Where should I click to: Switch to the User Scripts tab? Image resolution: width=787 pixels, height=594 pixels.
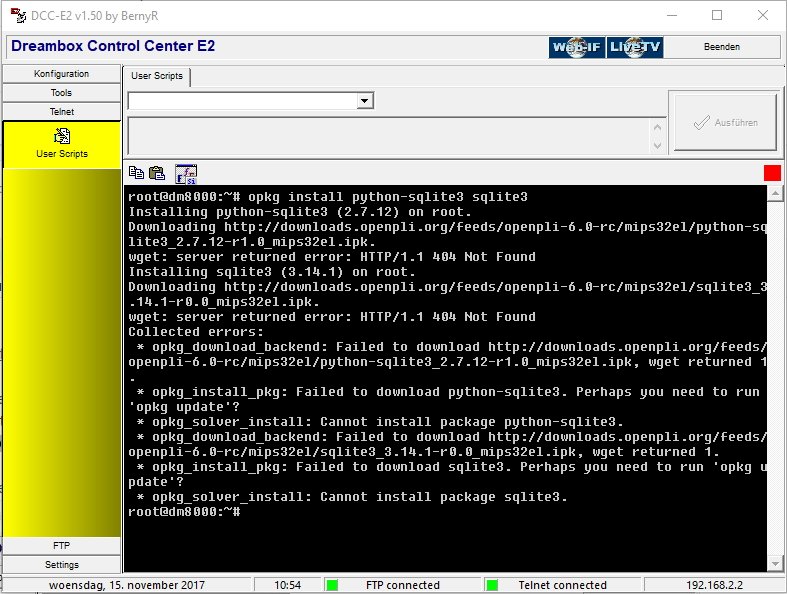157,76
